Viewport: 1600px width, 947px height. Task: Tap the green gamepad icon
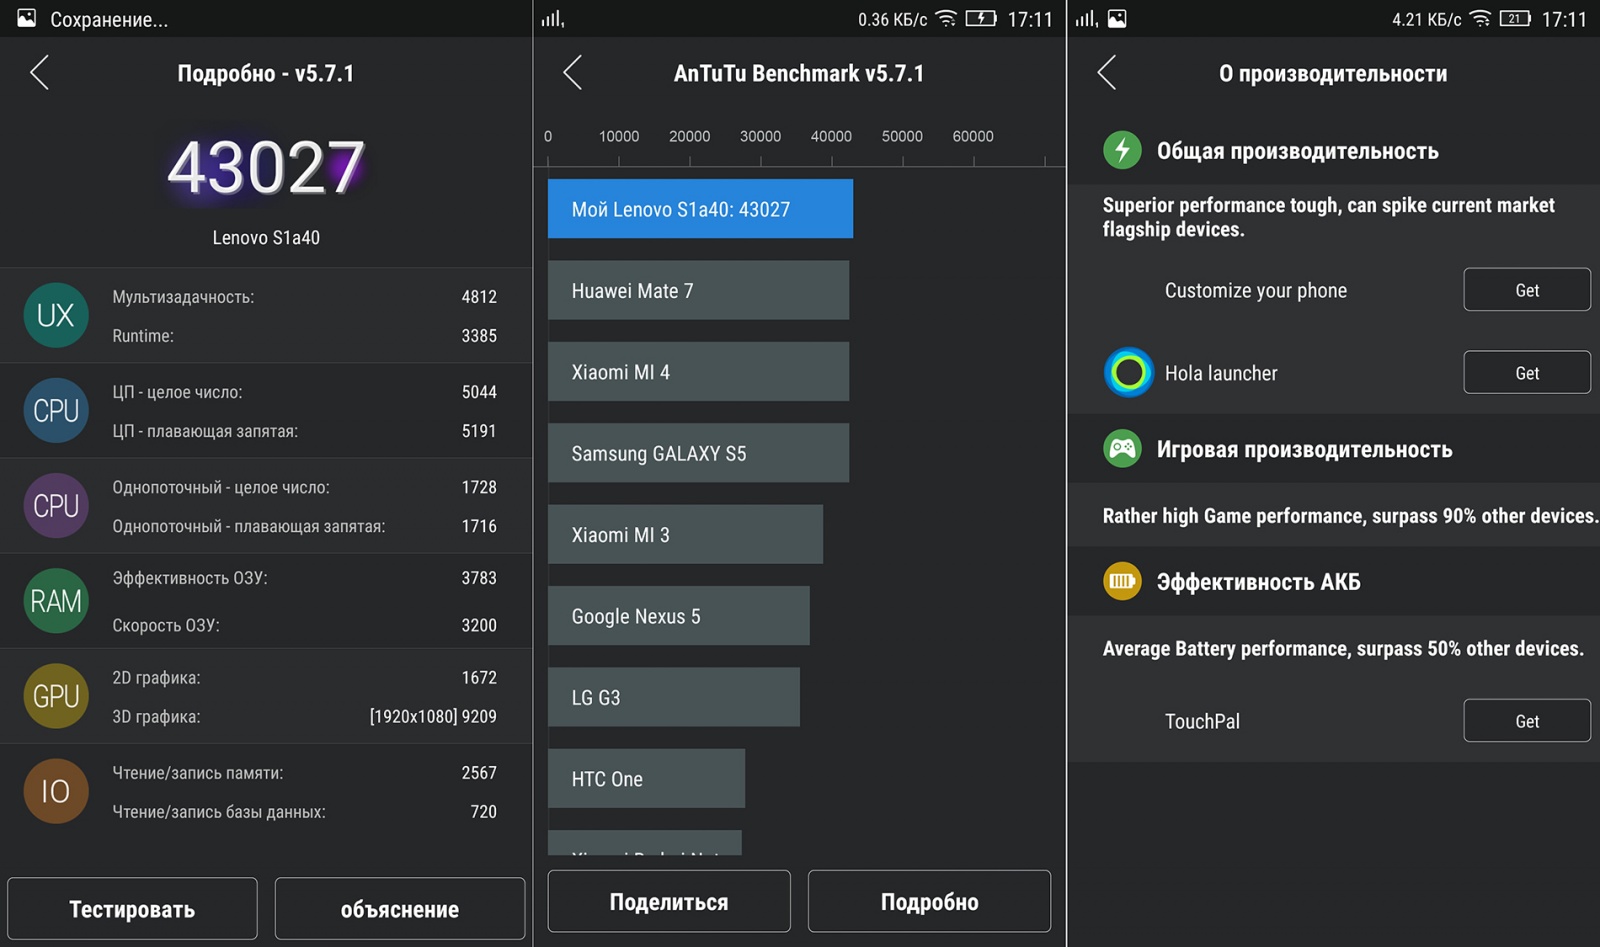1122,448
